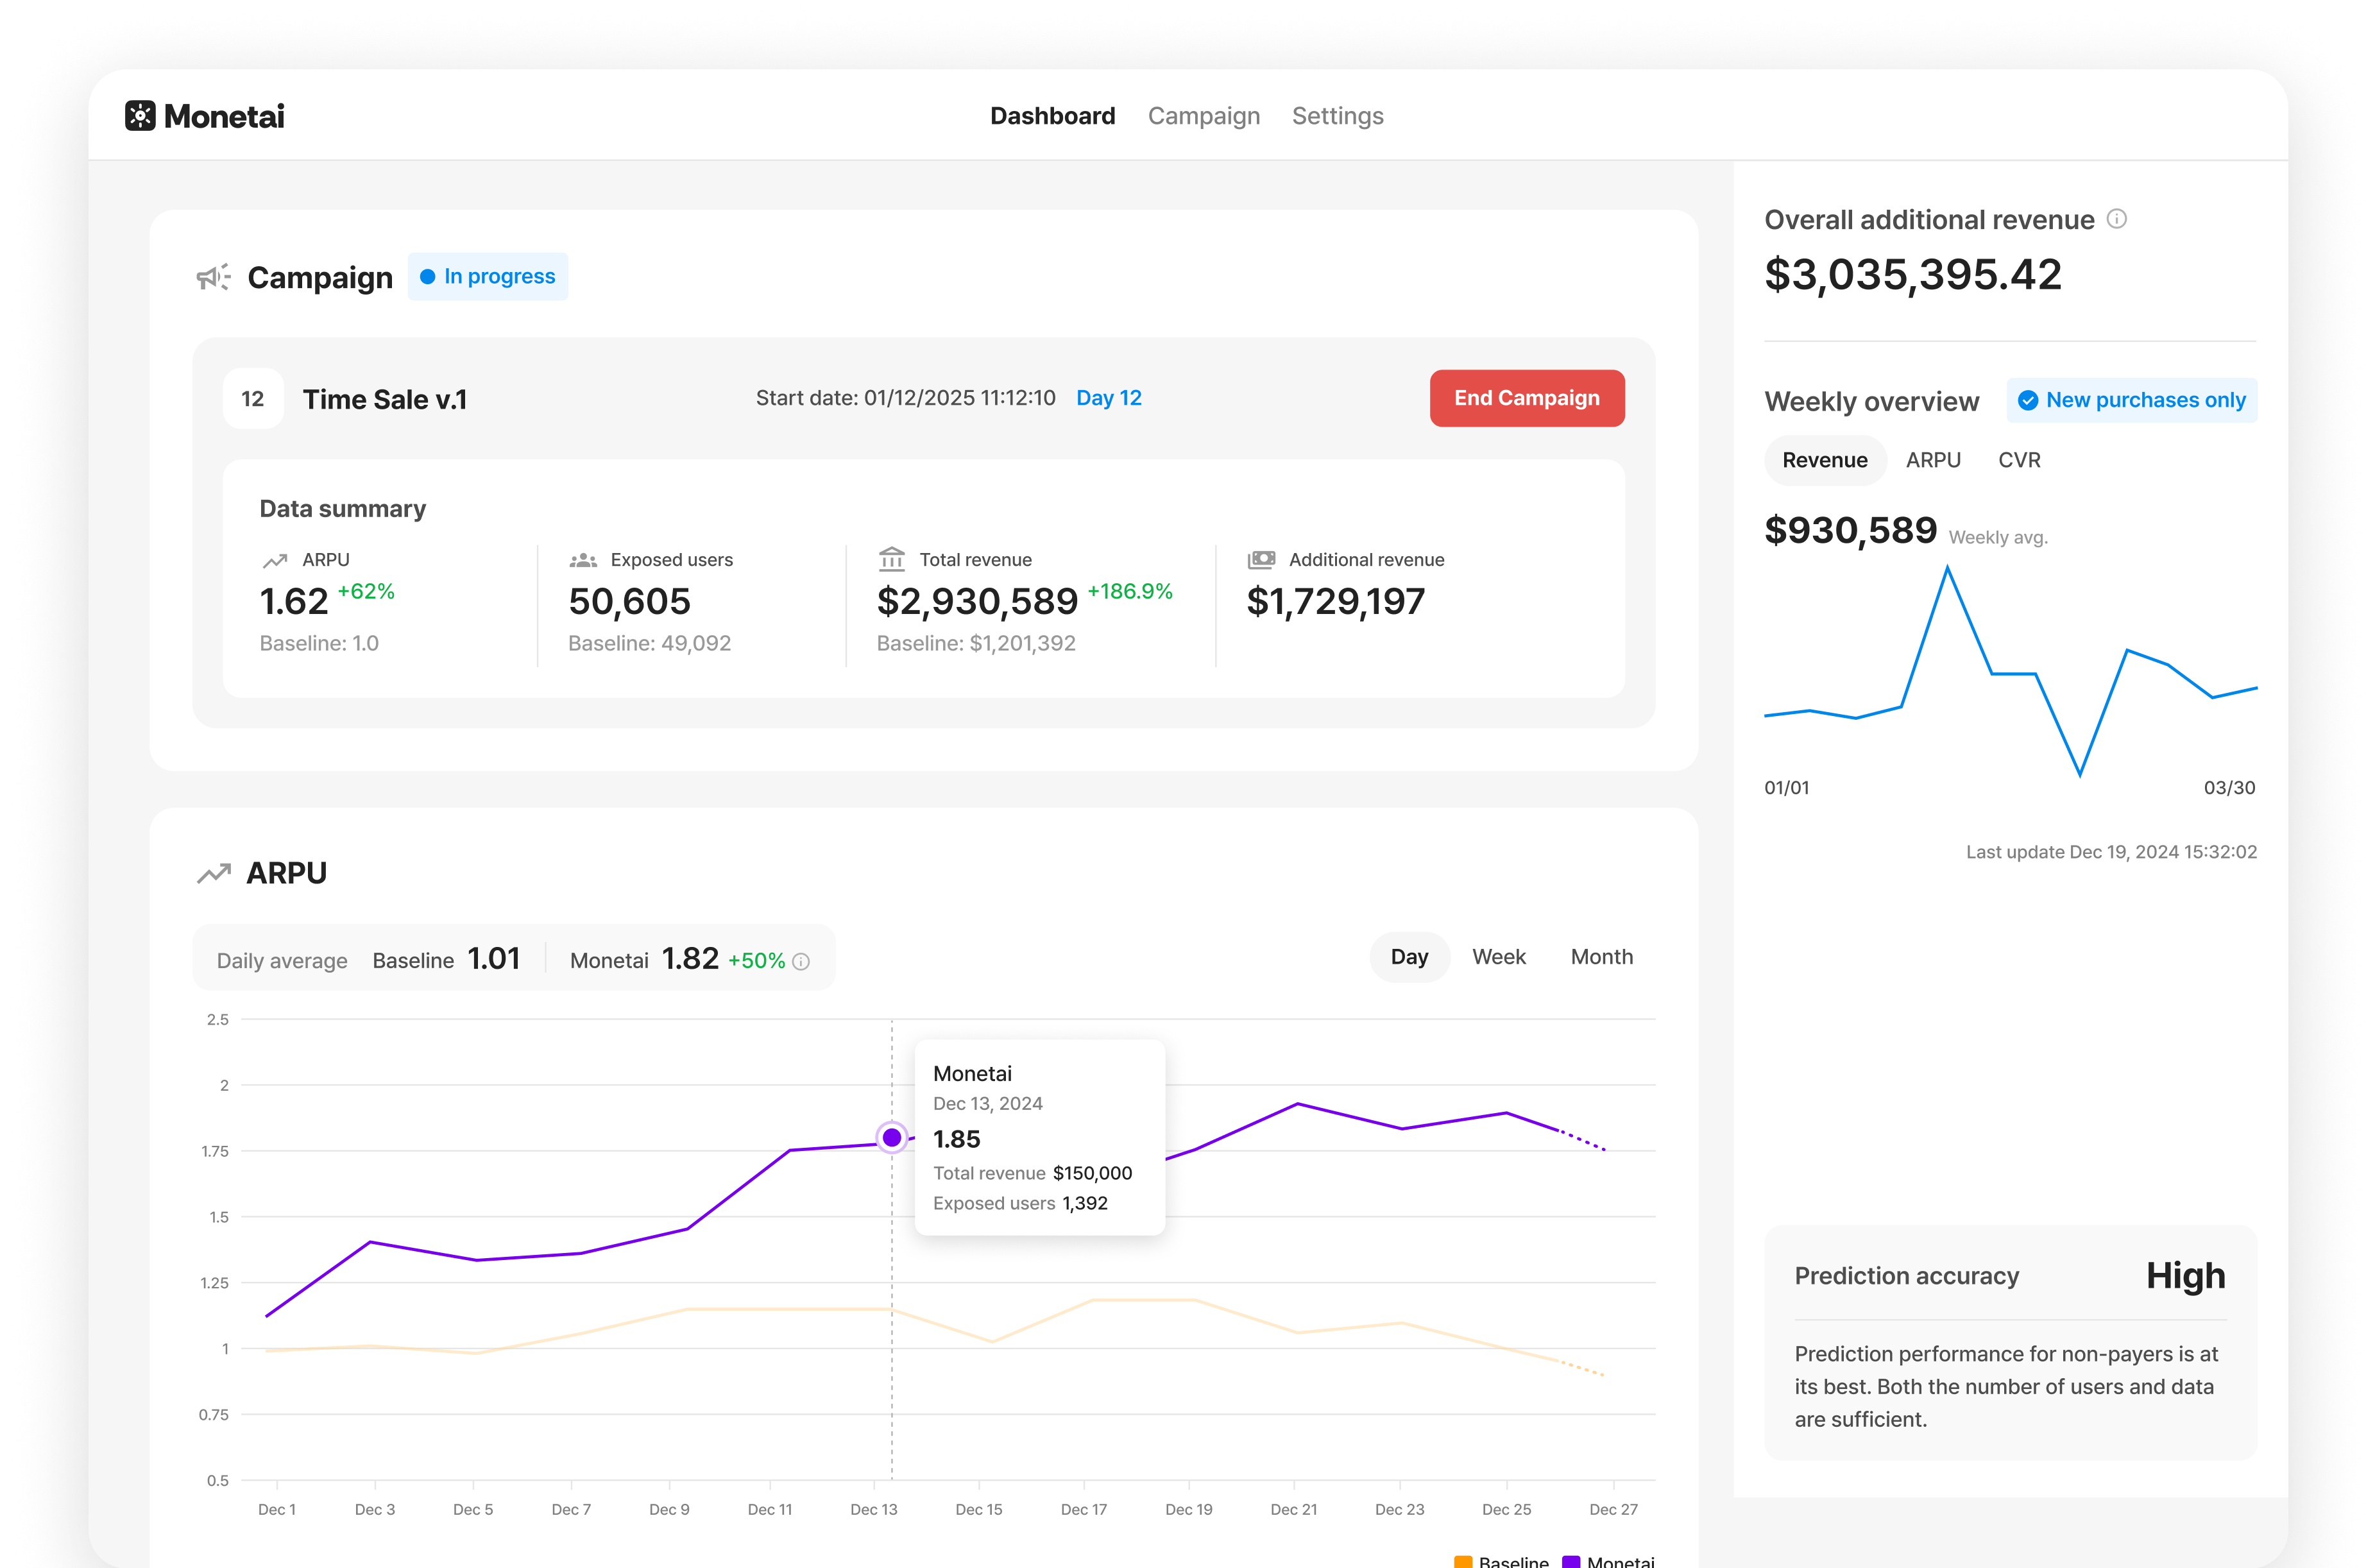Switch ARPU chart to Day view

1409,957
